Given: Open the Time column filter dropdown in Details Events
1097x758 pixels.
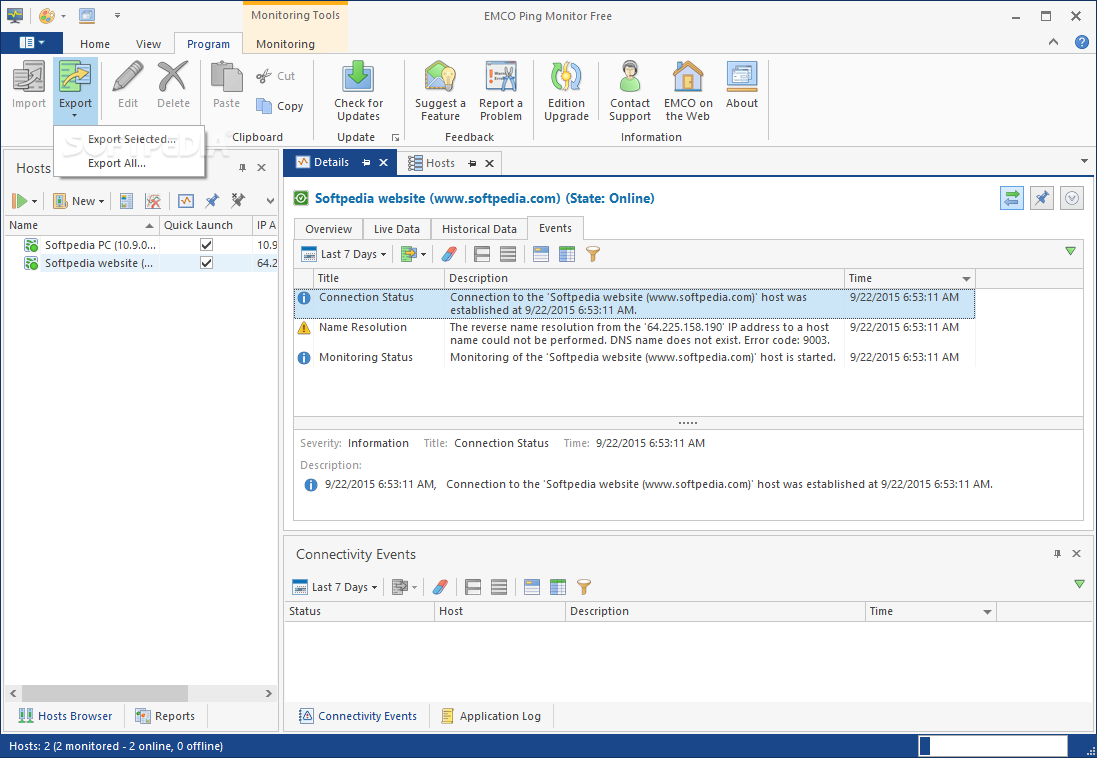Looking at the screenshot, I should [966, 279].
